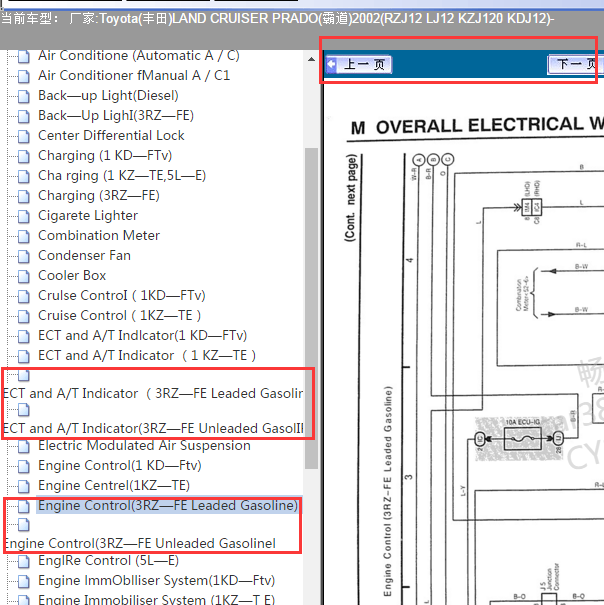Click page icon beside Engine Control(3RZ—FE Leaded Gasoline)
Screen dimensions: 604x605
[24, 506]
